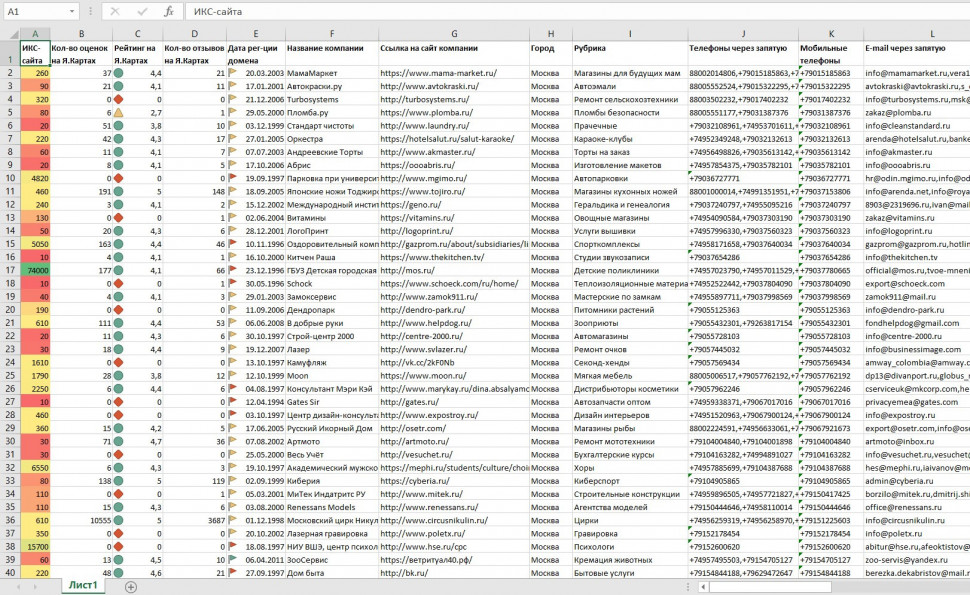The width and height of the screenshot is (970, 595).
Task: Select the green cell with value 74000
Action: coord(35,270)
